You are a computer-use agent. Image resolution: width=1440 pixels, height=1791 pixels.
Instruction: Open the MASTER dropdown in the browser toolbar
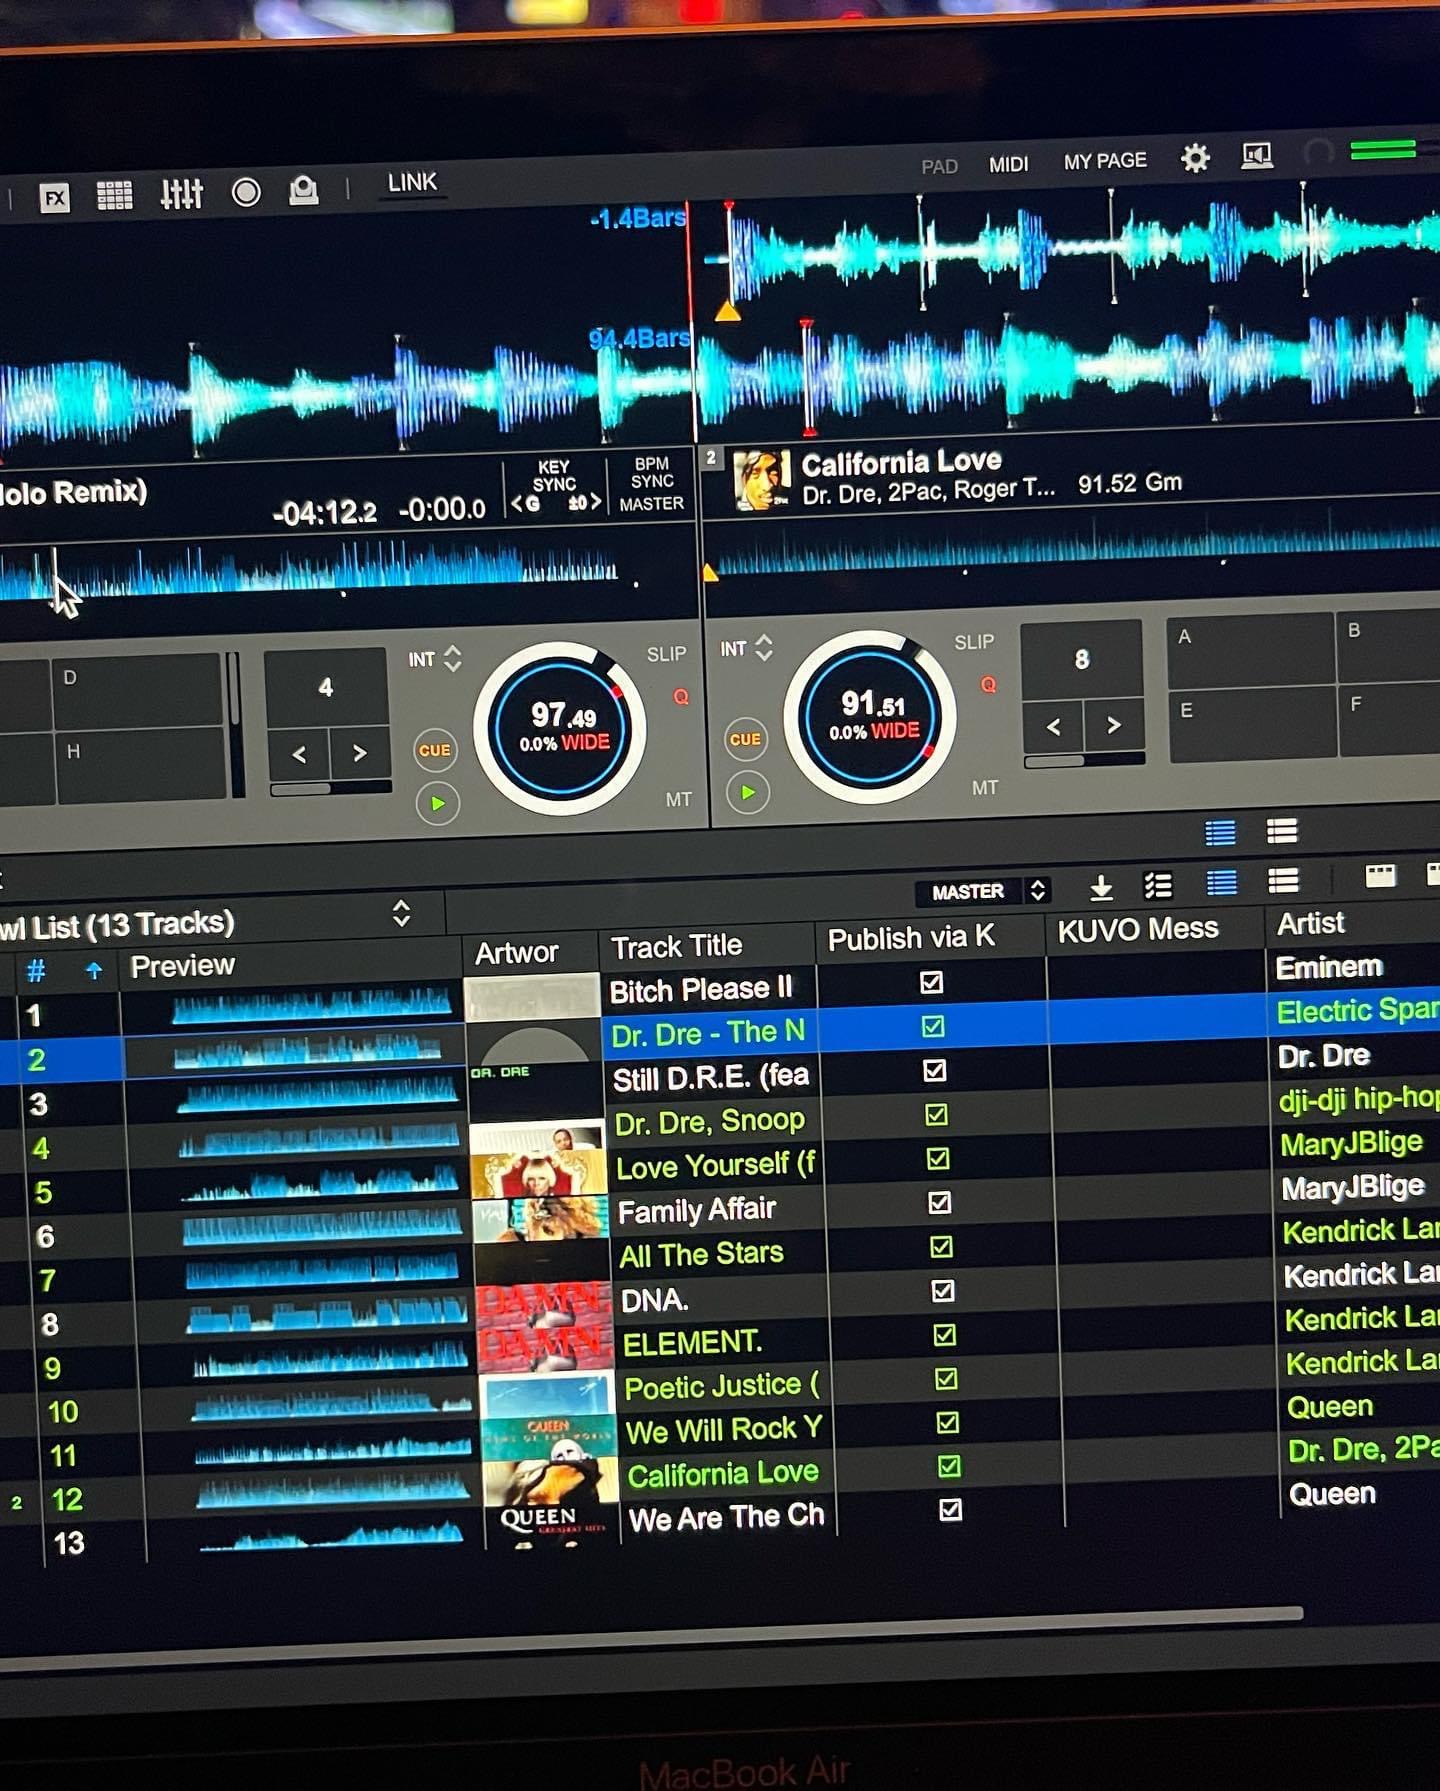981,891
